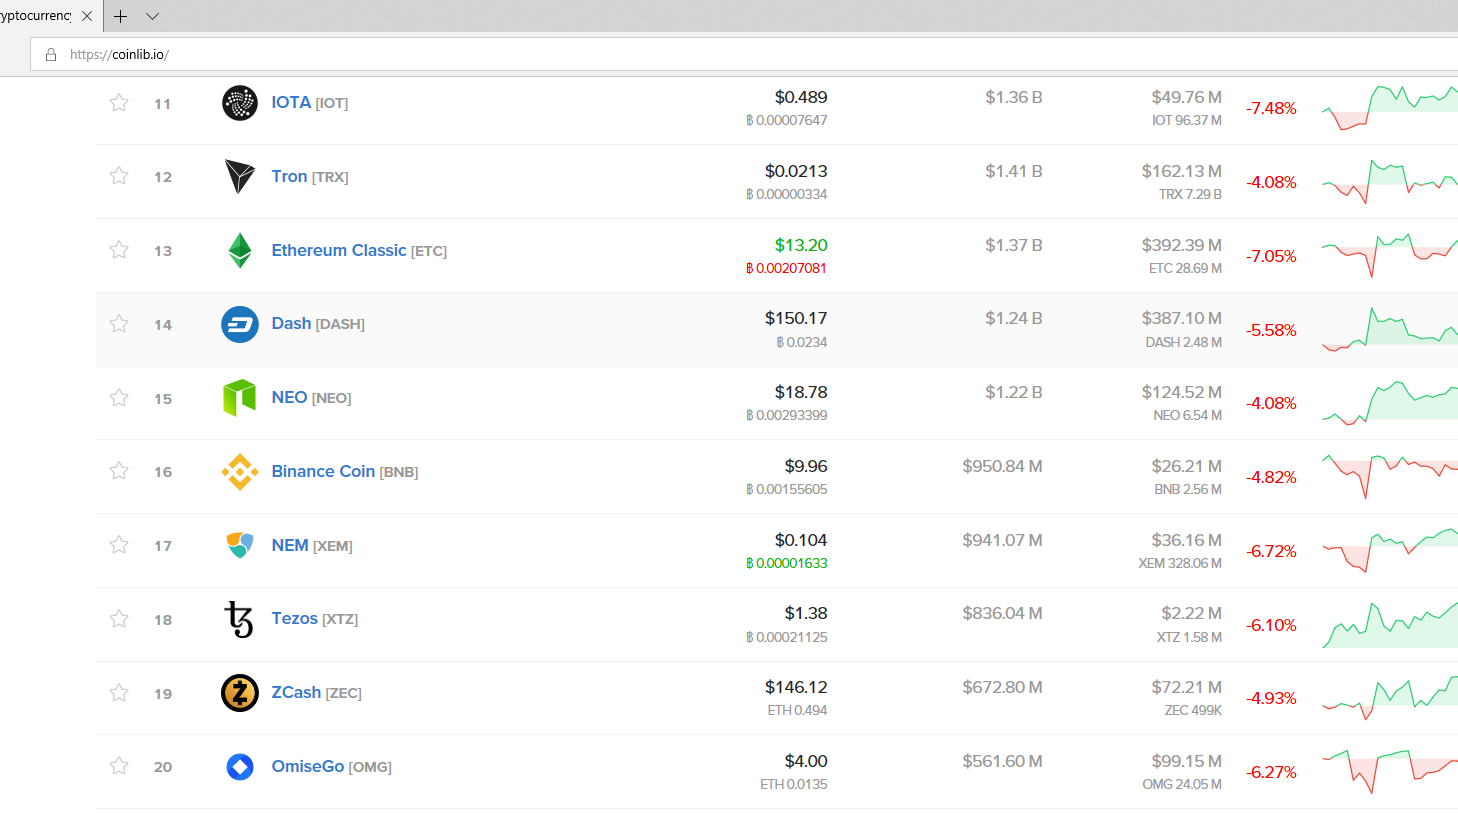Click the NEO price sparkline chart
Screen dimensions: 1458x819
(1390, 402)
